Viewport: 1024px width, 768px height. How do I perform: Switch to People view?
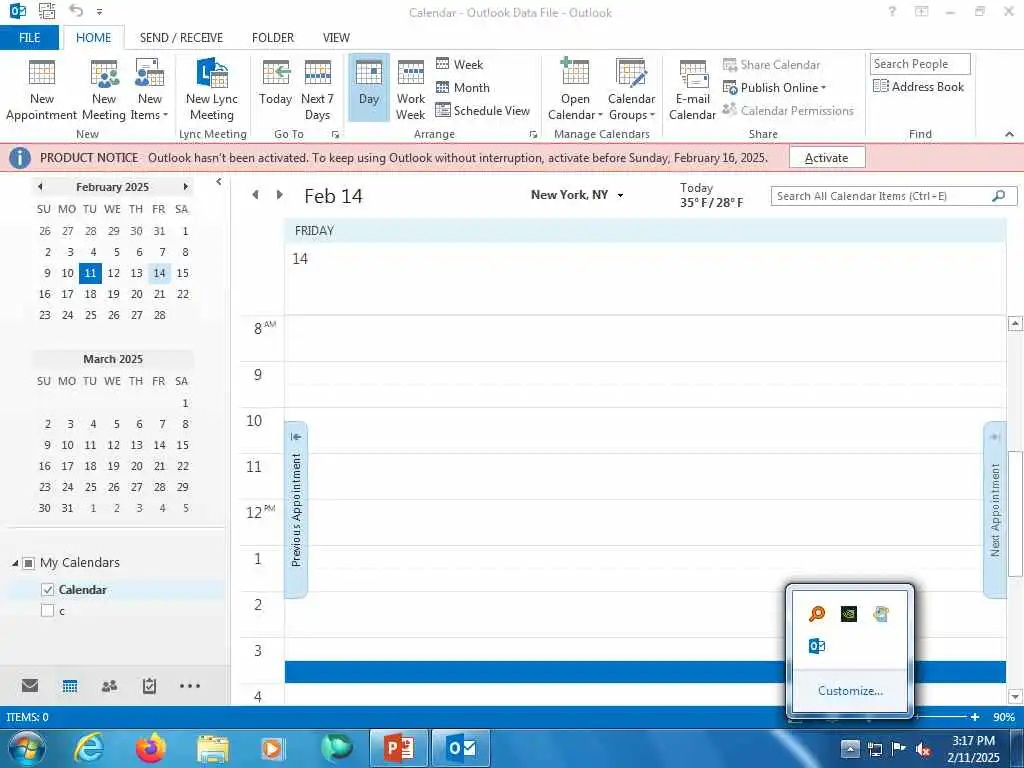pos(110,686)
